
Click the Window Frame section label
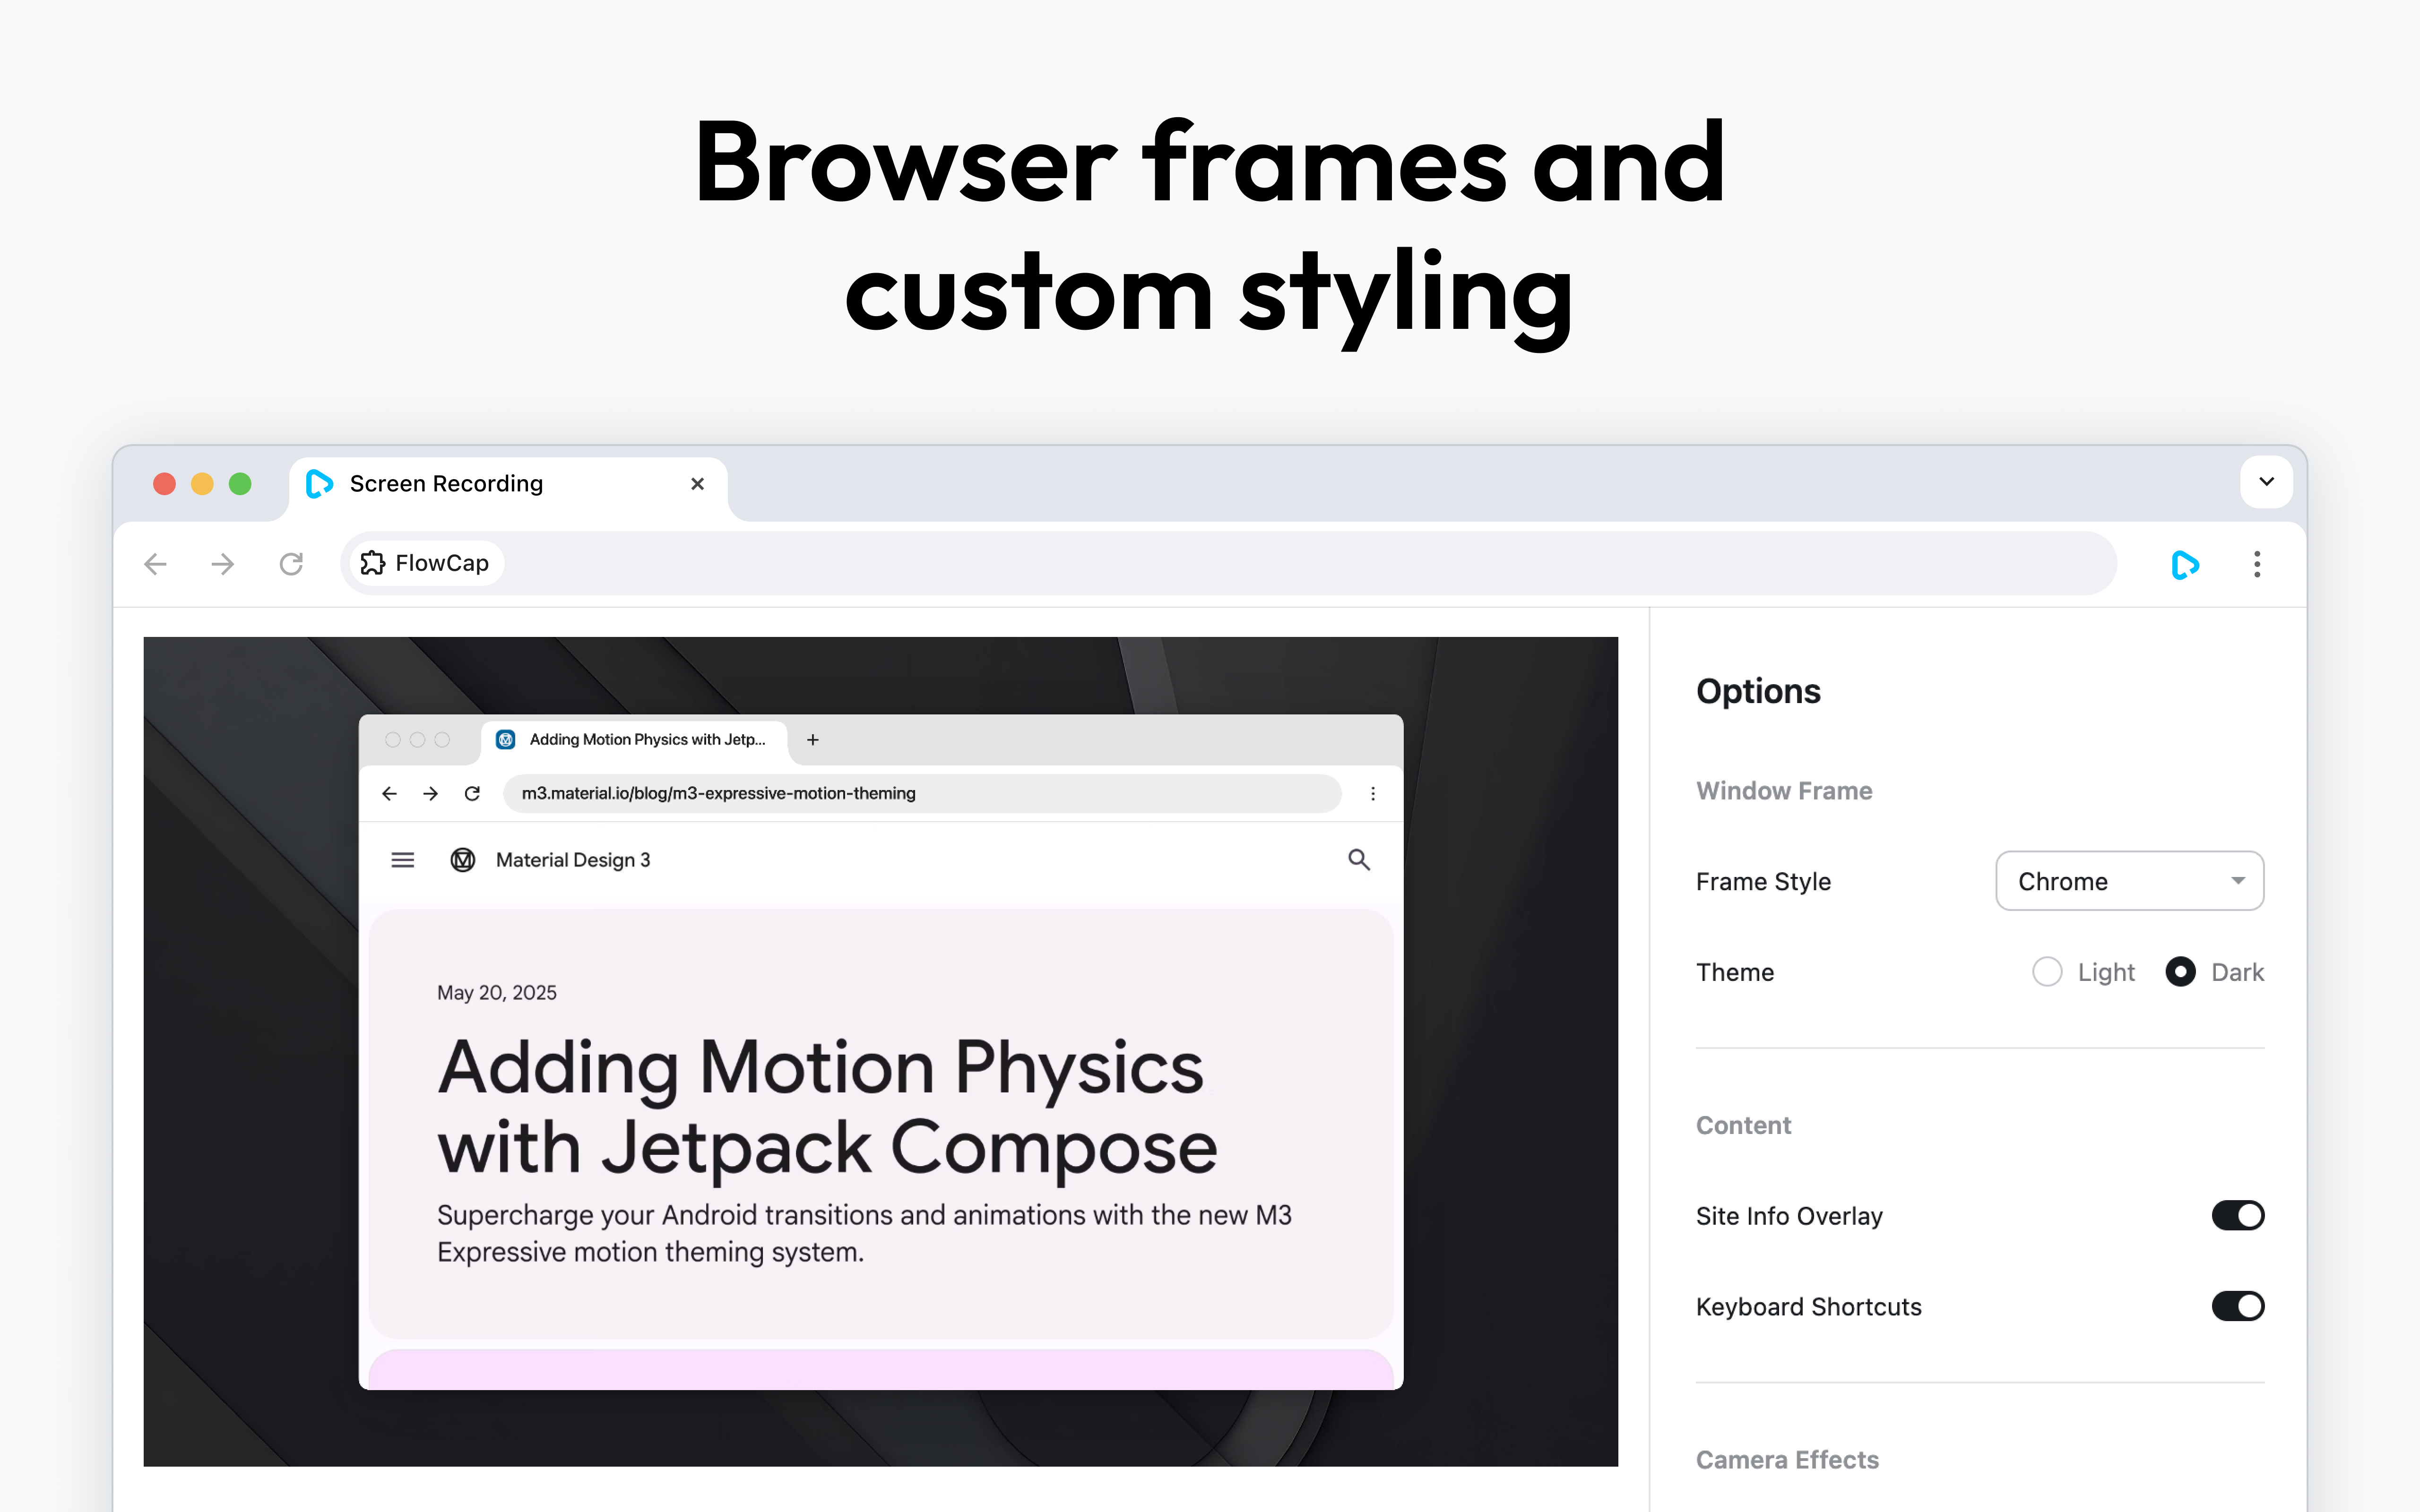point(1784,791)
